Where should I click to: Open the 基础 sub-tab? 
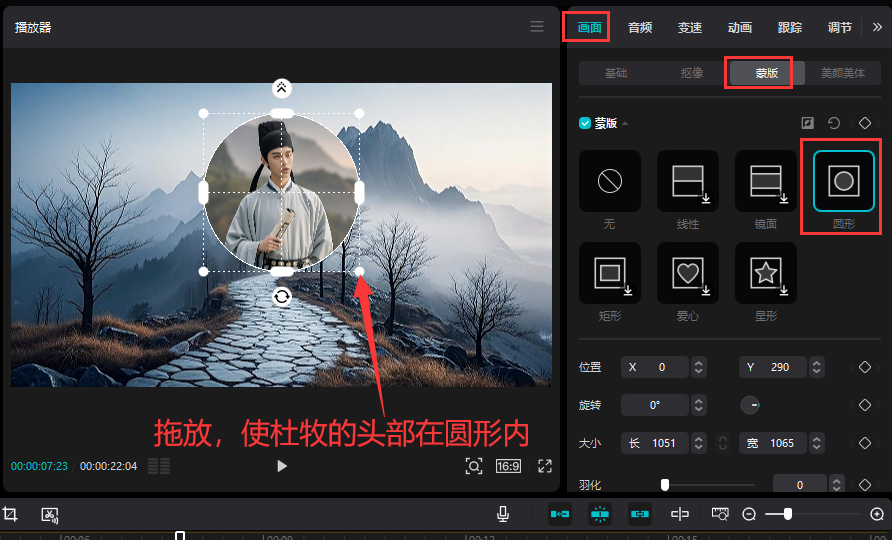(616, 73)
